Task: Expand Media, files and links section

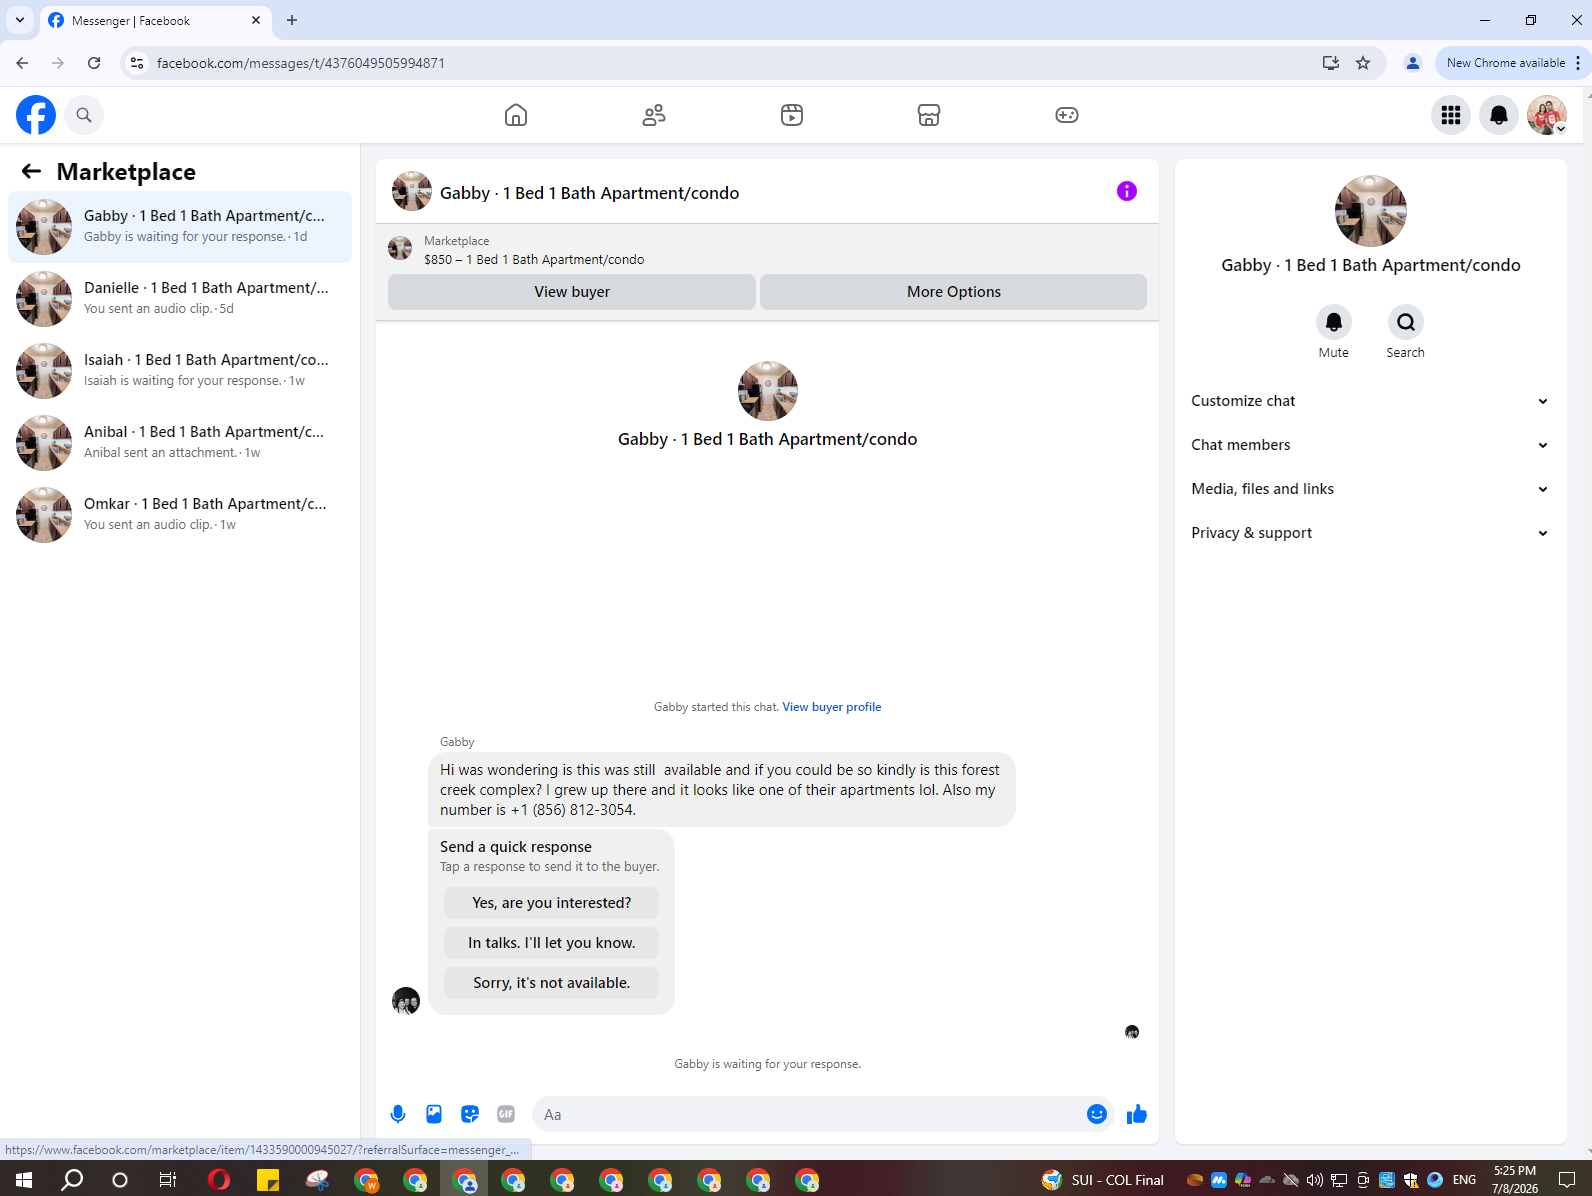Action: (x=1370, y=489)
